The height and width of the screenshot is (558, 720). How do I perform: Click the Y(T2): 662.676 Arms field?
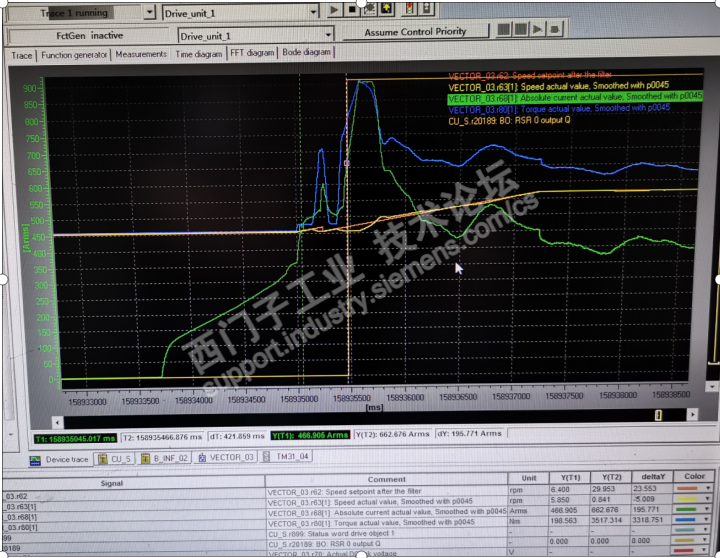[x=392, y=434]
